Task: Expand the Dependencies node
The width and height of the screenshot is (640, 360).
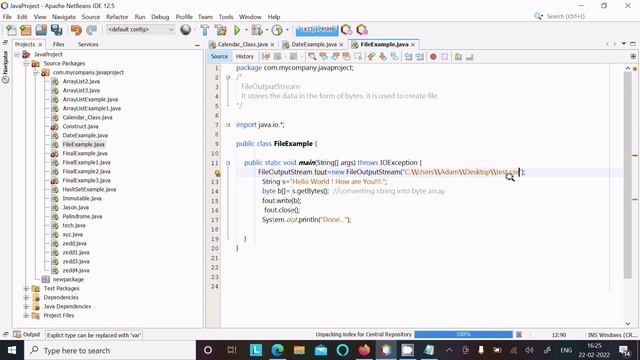Action: [x=26, y=298]
